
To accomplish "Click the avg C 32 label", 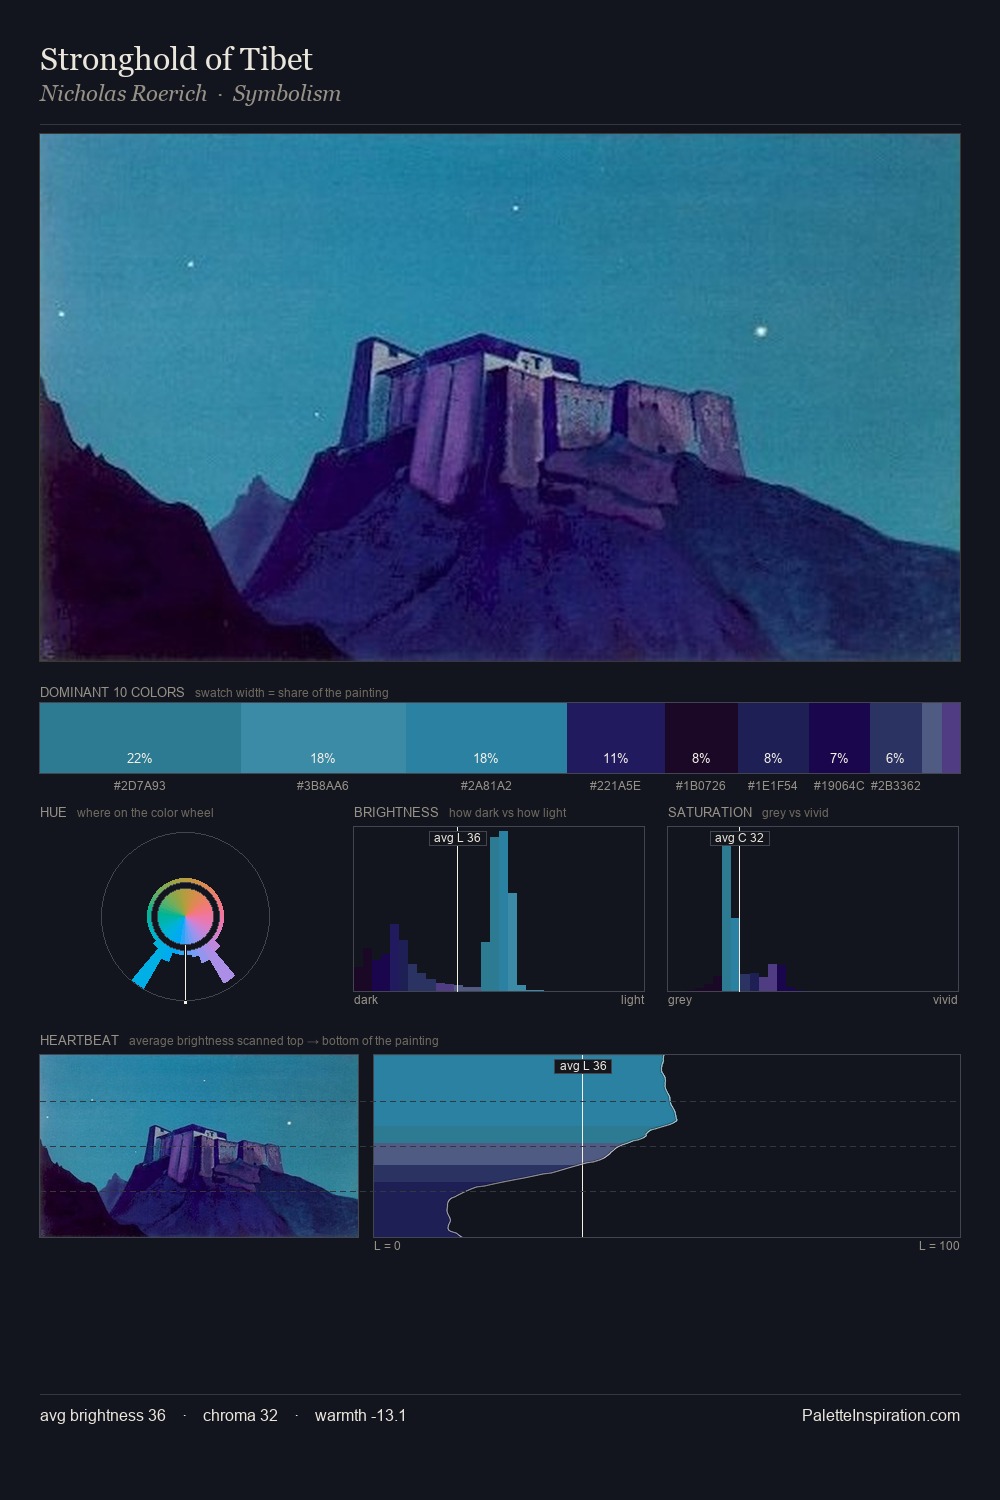I will click(739, 838).
